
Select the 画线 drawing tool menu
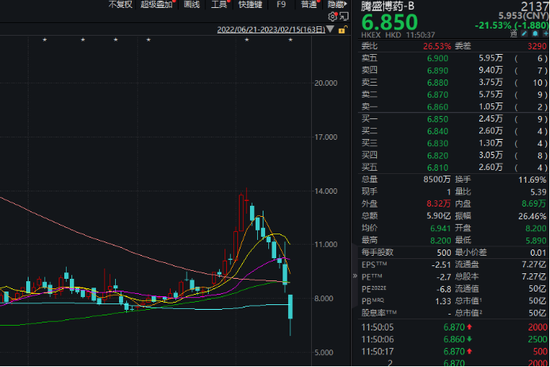click(x=192, y=4)
